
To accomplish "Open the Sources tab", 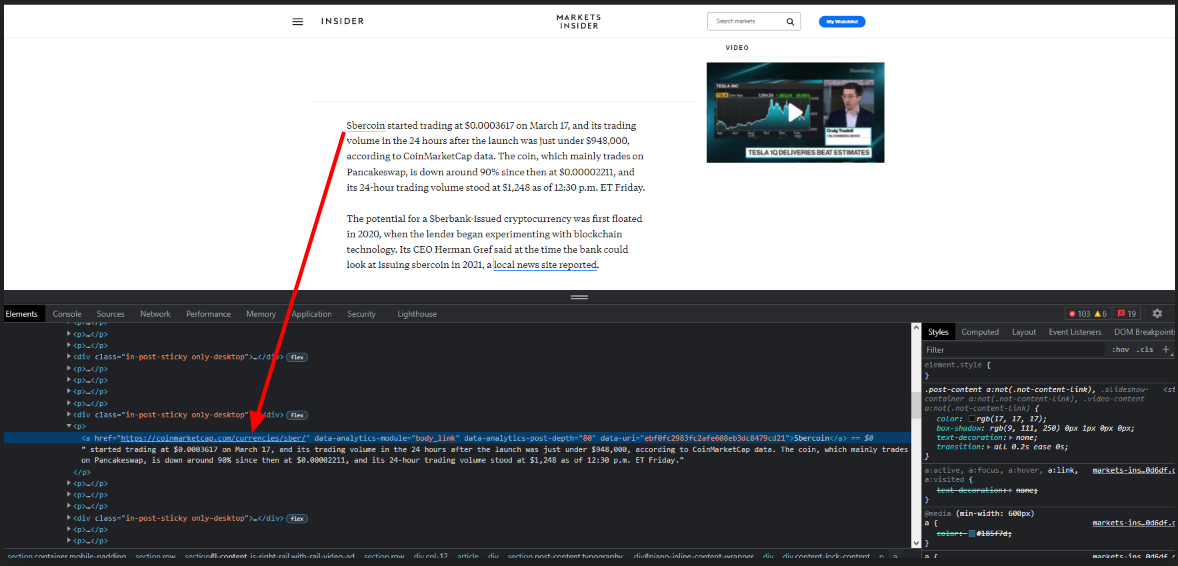I will [110, 313].
